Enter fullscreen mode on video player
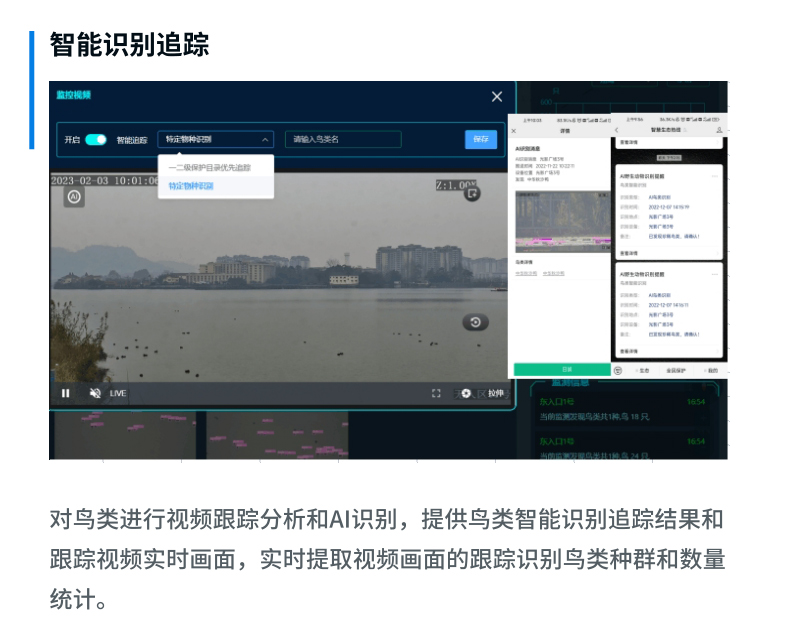Screen dimensions: 790x628 click(436, 393)
